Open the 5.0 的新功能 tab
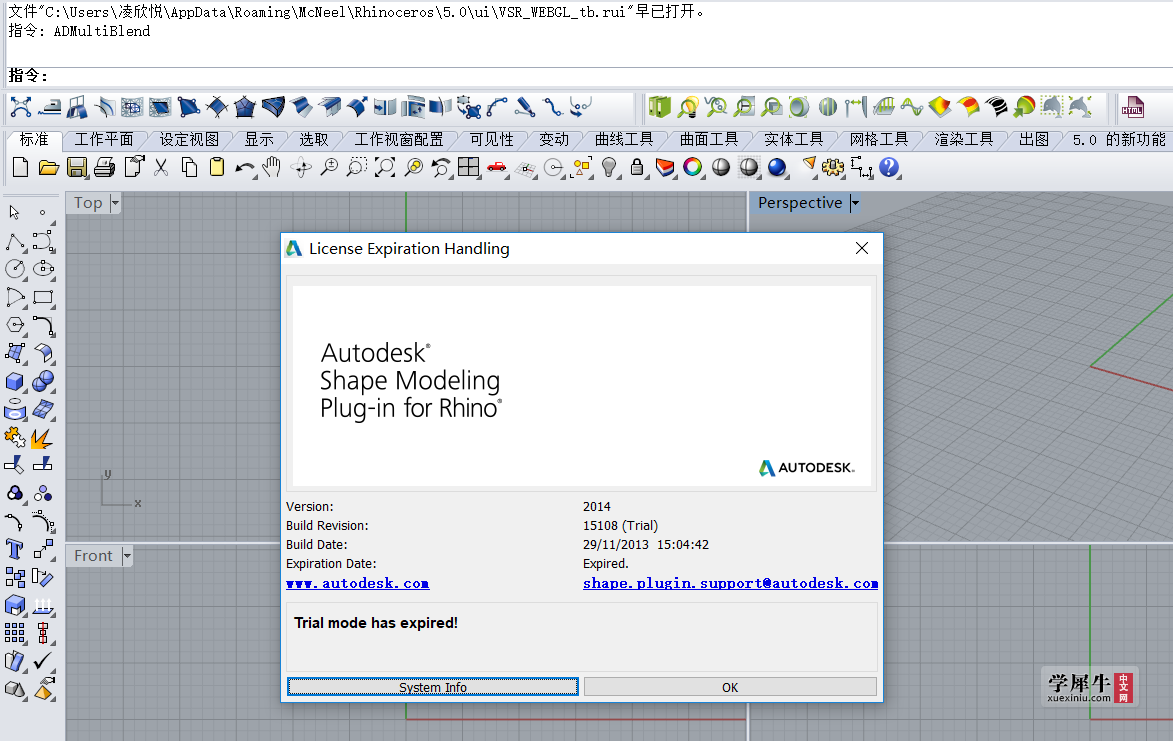This screenshot has height=741, width=1173. click(x=1119, y=140)
